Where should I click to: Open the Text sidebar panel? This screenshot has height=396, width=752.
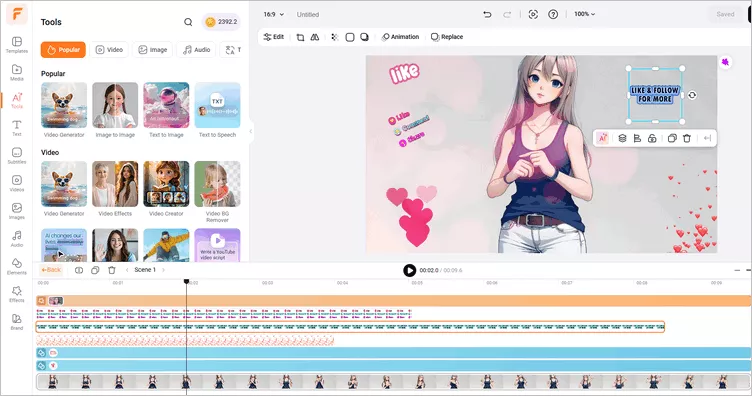(17, 128)
